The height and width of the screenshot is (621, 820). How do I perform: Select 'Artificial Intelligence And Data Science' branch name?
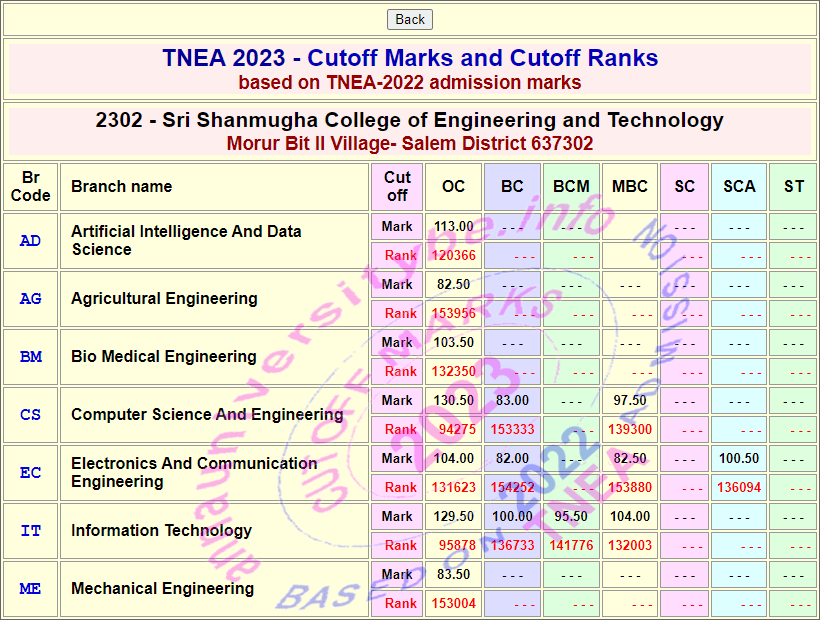(x=186, y=241)
